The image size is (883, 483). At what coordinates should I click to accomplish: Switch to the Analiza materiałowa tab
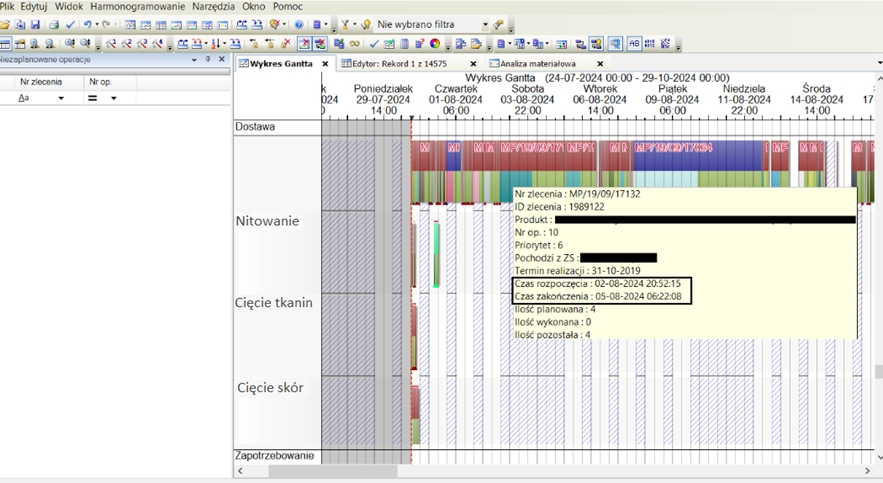[538, 64]
